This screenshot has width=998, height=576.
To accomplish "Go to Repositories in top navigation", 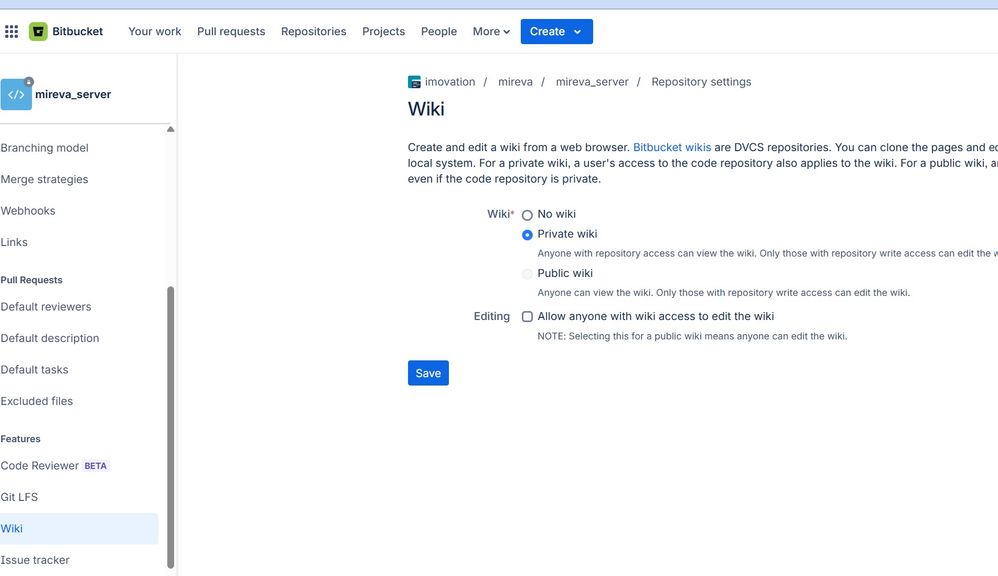I will (313, 32).
